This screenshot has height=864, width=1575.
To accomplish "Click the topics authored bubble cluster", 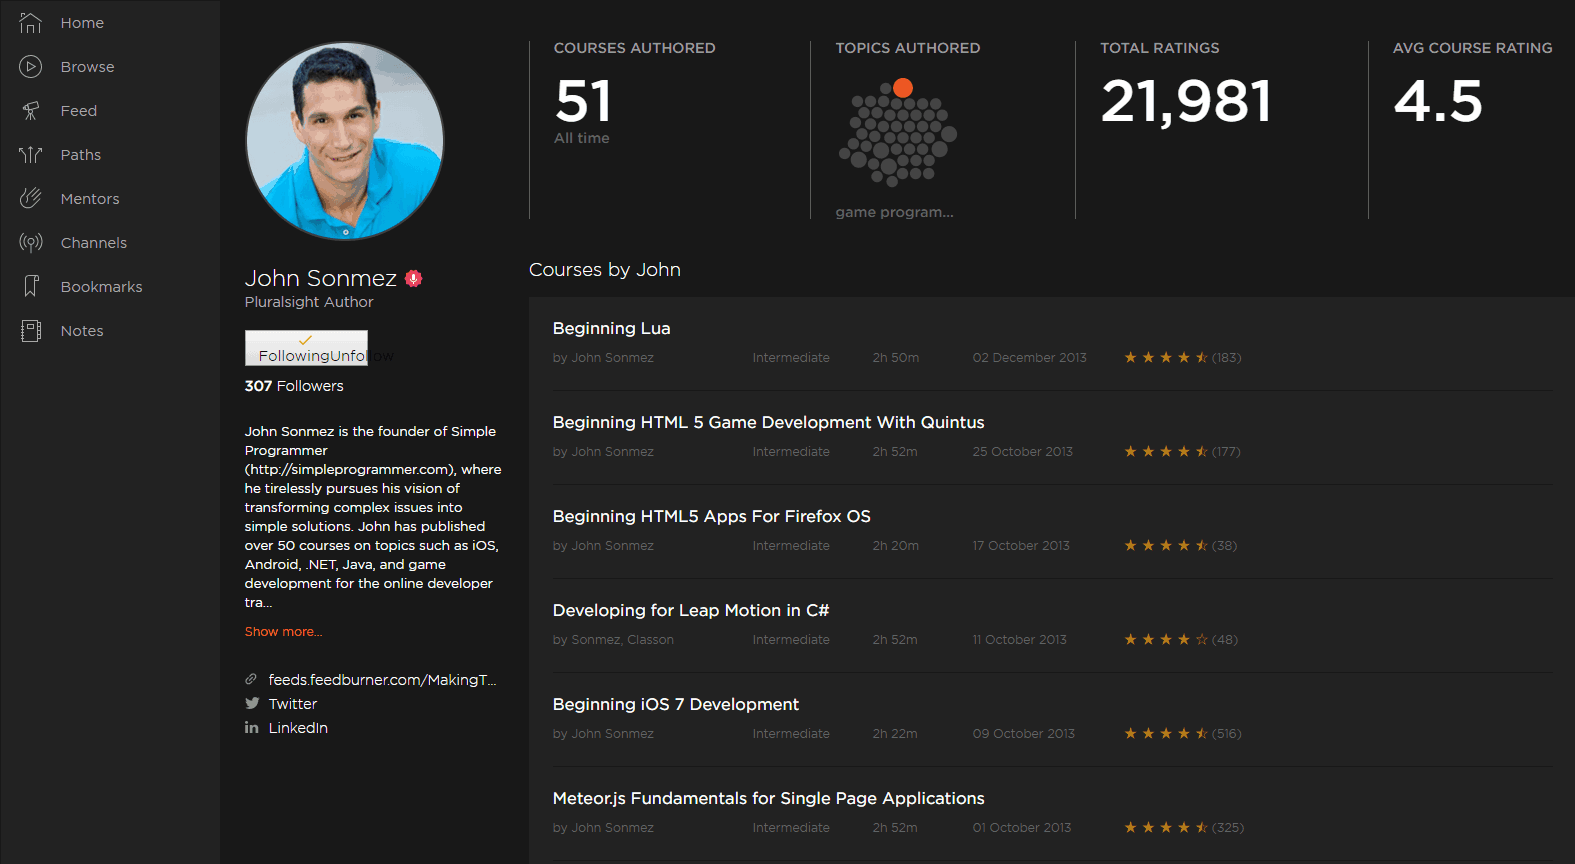I will 898,133.
